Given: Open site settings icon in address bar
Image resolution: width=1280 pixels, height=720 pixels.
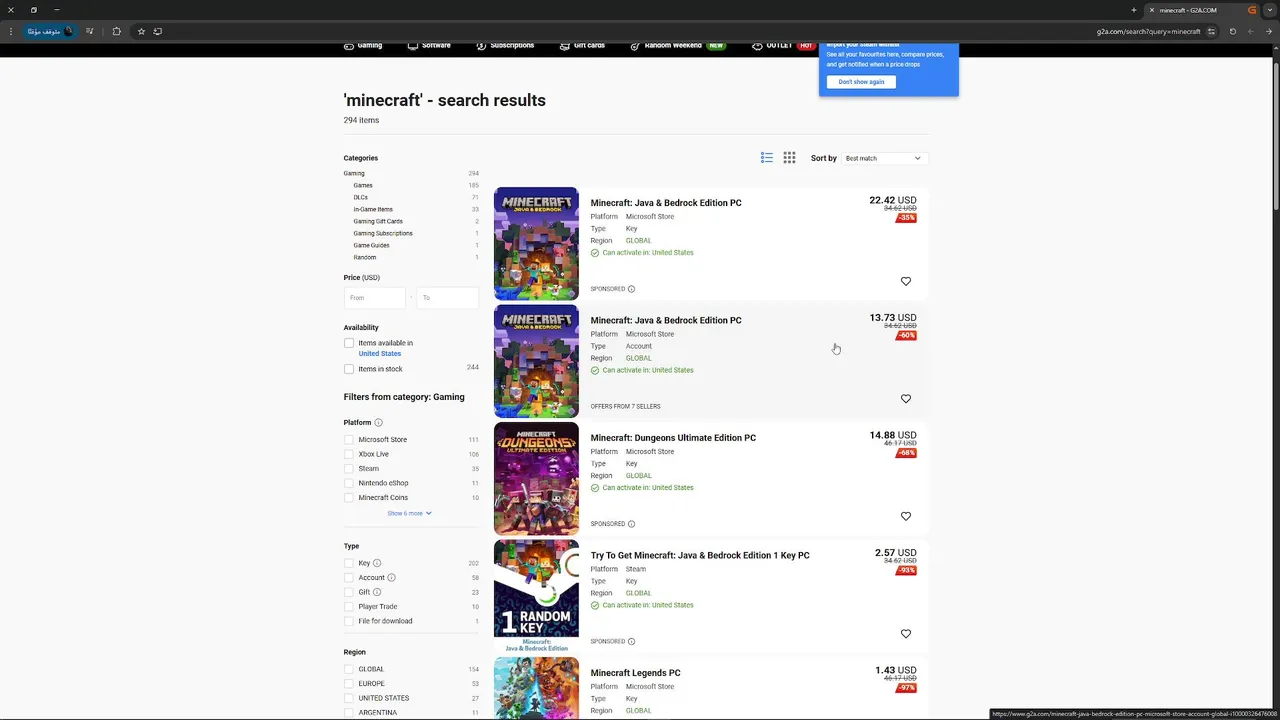Looking at the screenshot, I should pos(1211,31).
